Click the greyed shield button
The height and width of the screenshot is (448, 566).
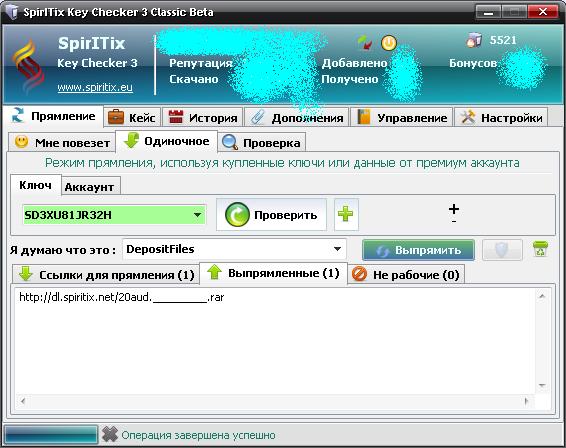(x=502, y=250)
